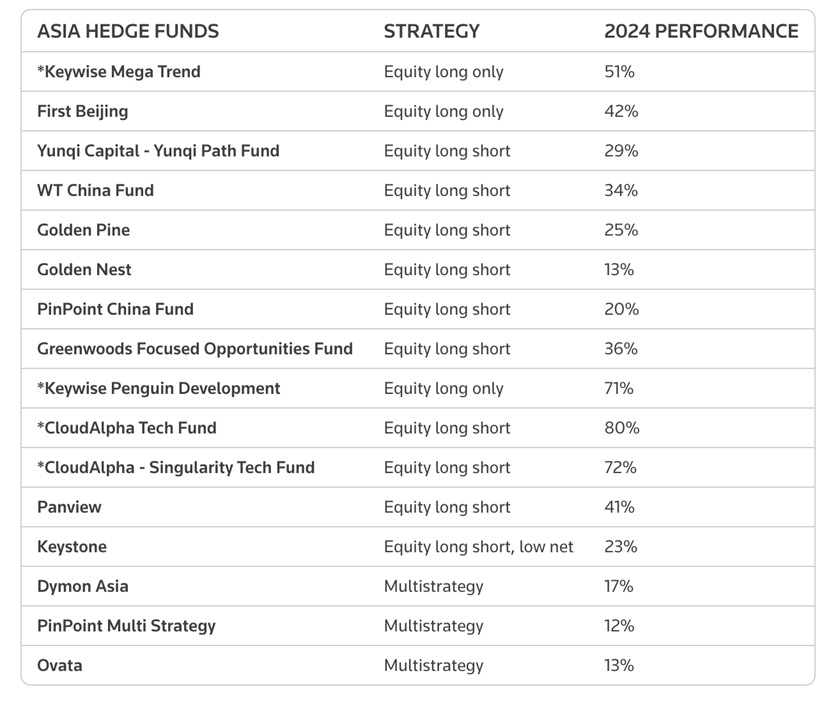Viewport: 831px width, 701px height.
Task: Click the Panview fund name
Action: pyautogui.click(x=69, y=507)
